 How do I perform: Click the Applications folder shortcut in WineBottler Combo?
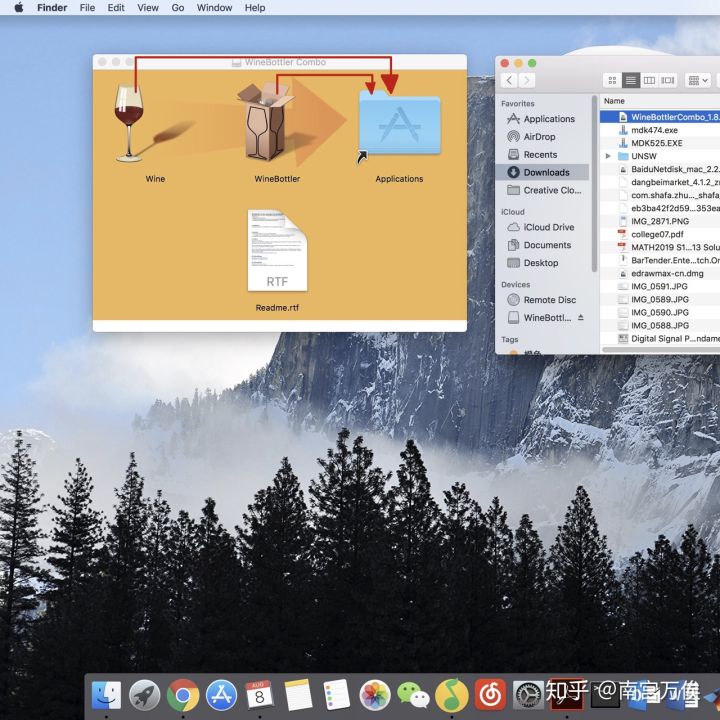tap(399, 123)
